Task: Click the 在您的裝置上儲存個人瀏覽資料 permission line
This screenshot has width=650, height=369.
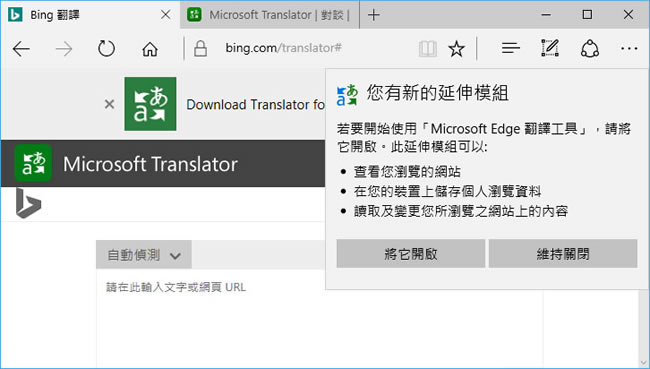Action: 447,191
